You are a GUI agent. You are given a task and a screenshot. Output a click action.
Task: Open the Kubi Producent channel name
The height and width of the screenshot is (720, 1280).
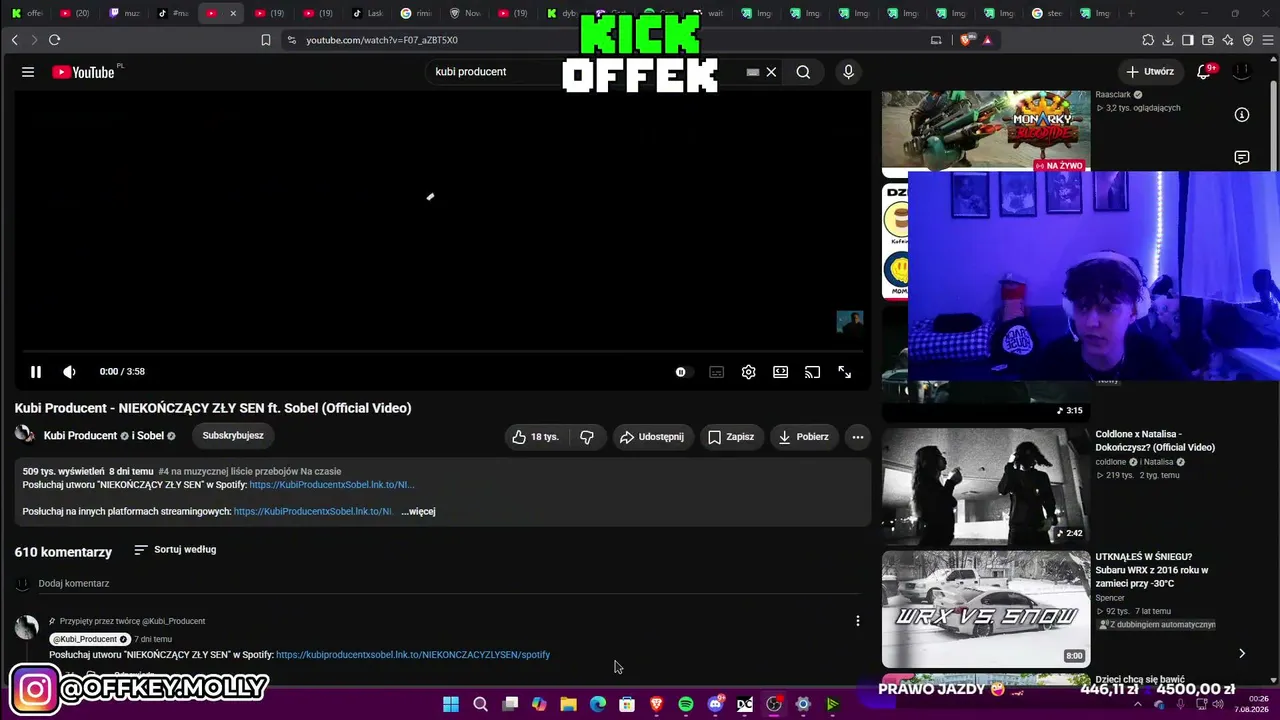click(x=80, y=436)
